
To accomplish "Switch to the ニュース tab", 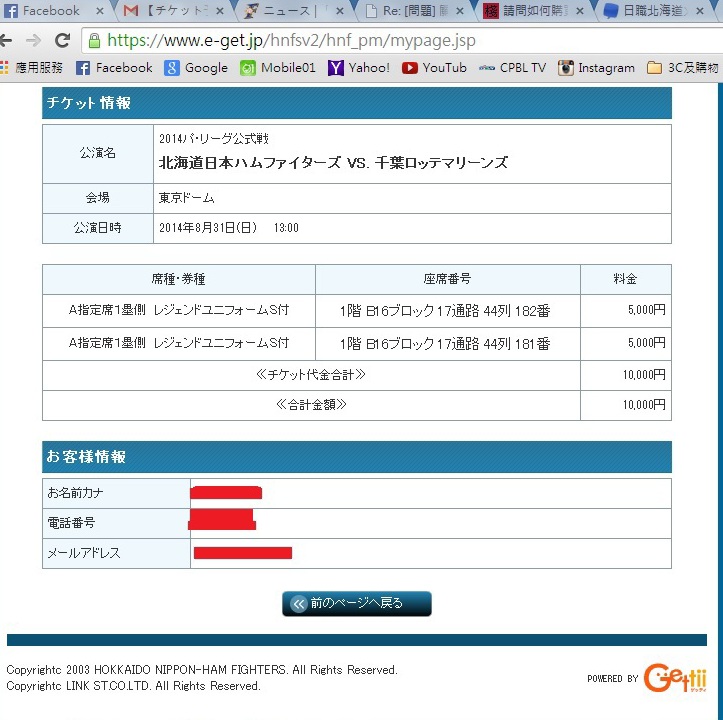I will coord(293,11).
